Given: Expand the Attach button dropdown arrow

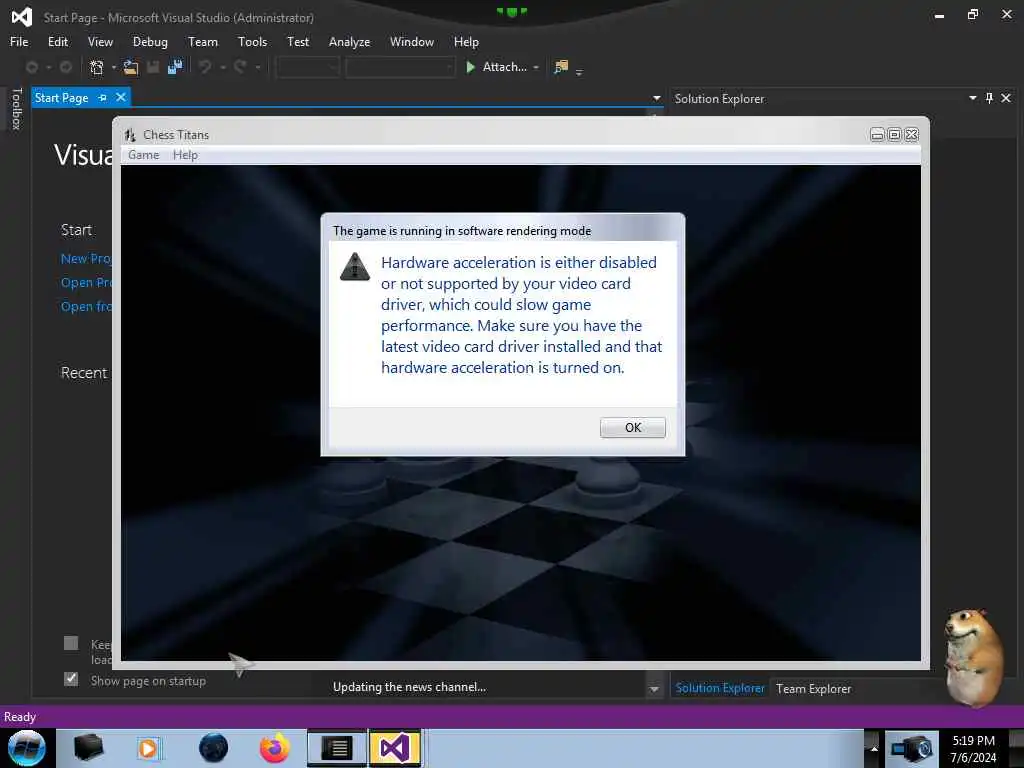Looking at the screenshot, I should 536,67.
